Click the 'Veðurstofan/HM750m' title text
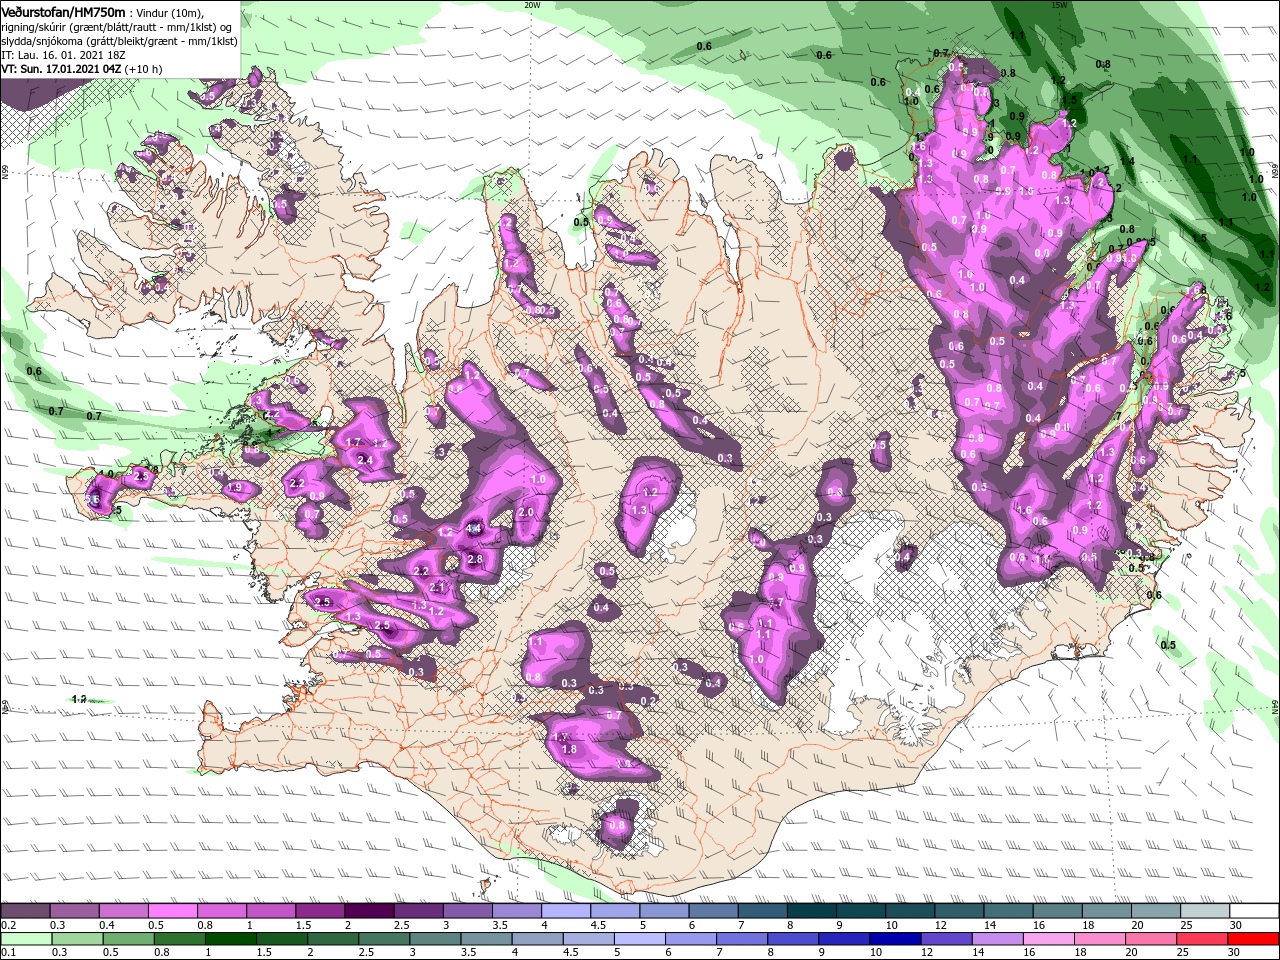The image size is (1280, 960). click(63, 11)
